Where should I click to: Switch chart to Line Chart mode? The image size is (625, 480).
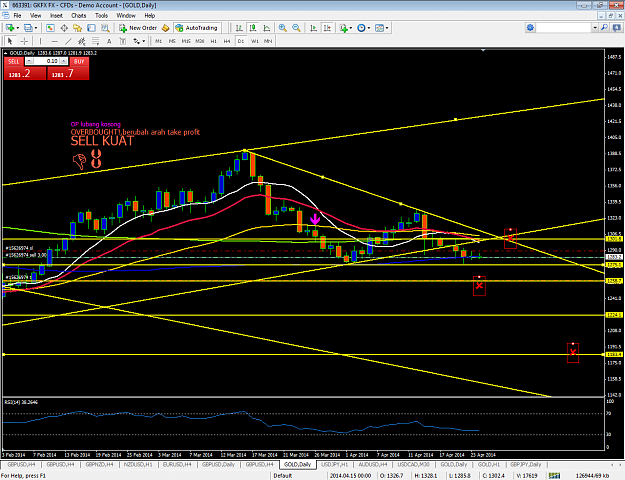tap(266, 28)
